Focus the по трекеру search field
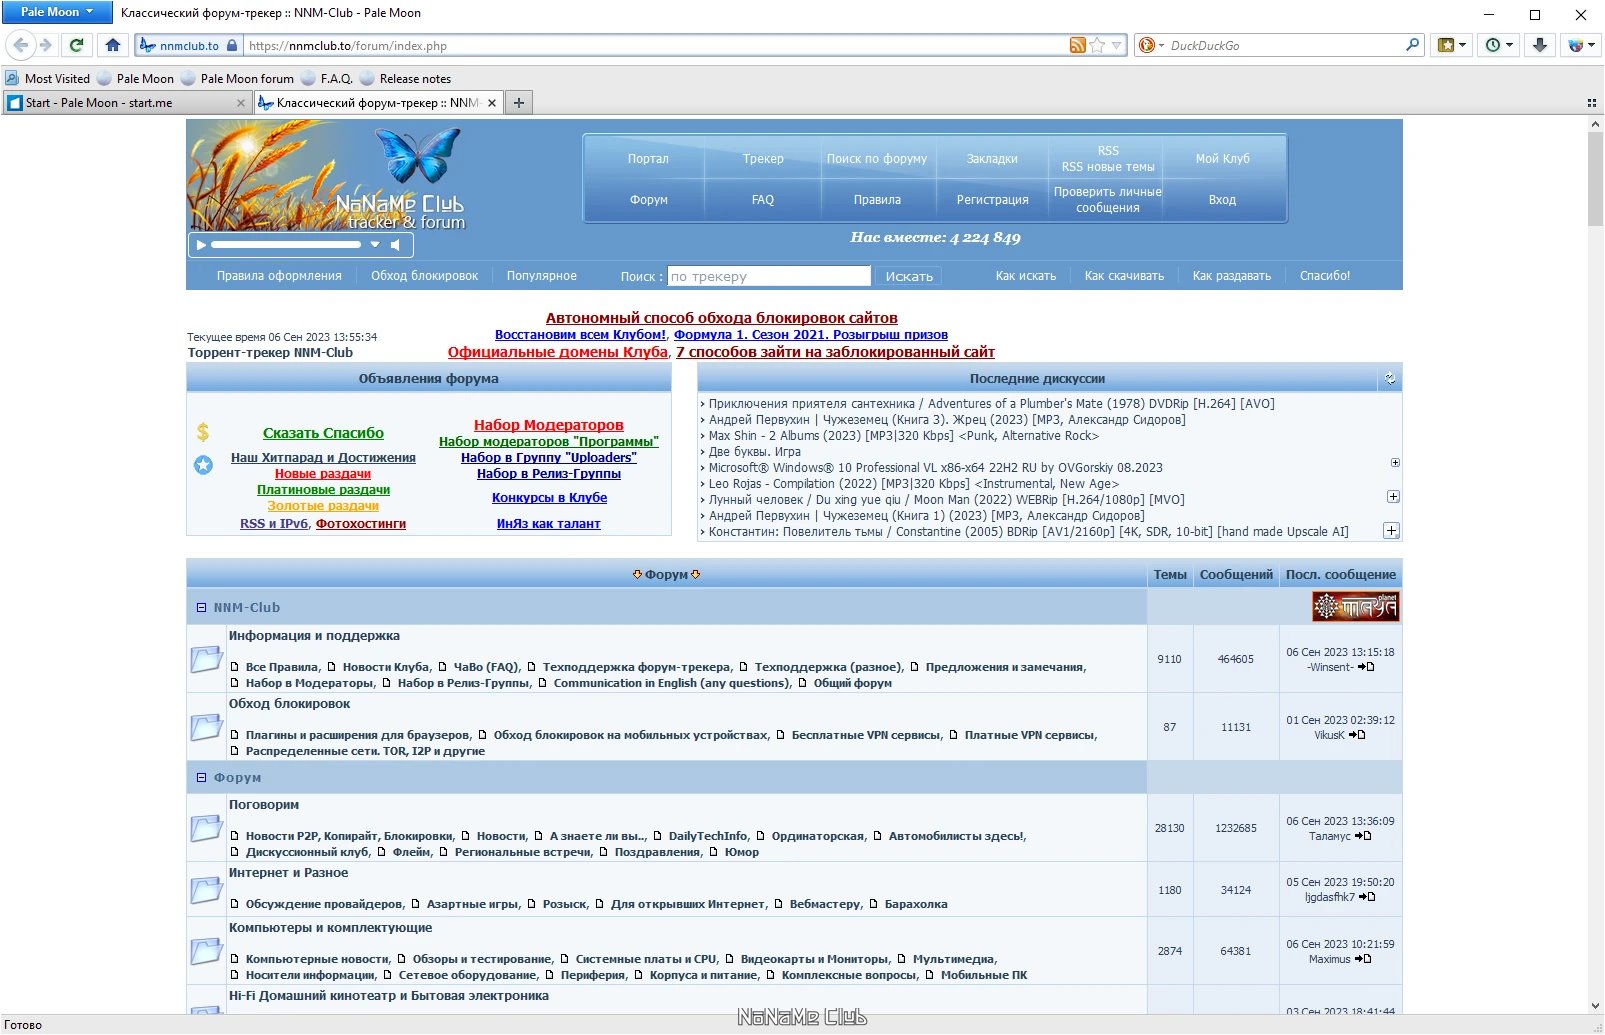Screen dimensions: 1605x1035 [x=769, y=276]
